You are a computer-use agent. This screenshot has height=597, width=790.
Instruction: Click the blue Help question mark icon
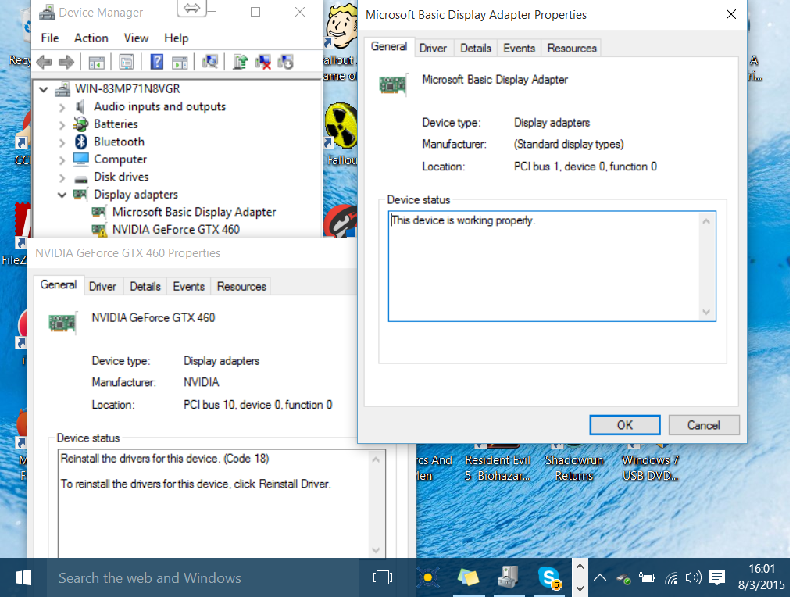coord(157,62)
